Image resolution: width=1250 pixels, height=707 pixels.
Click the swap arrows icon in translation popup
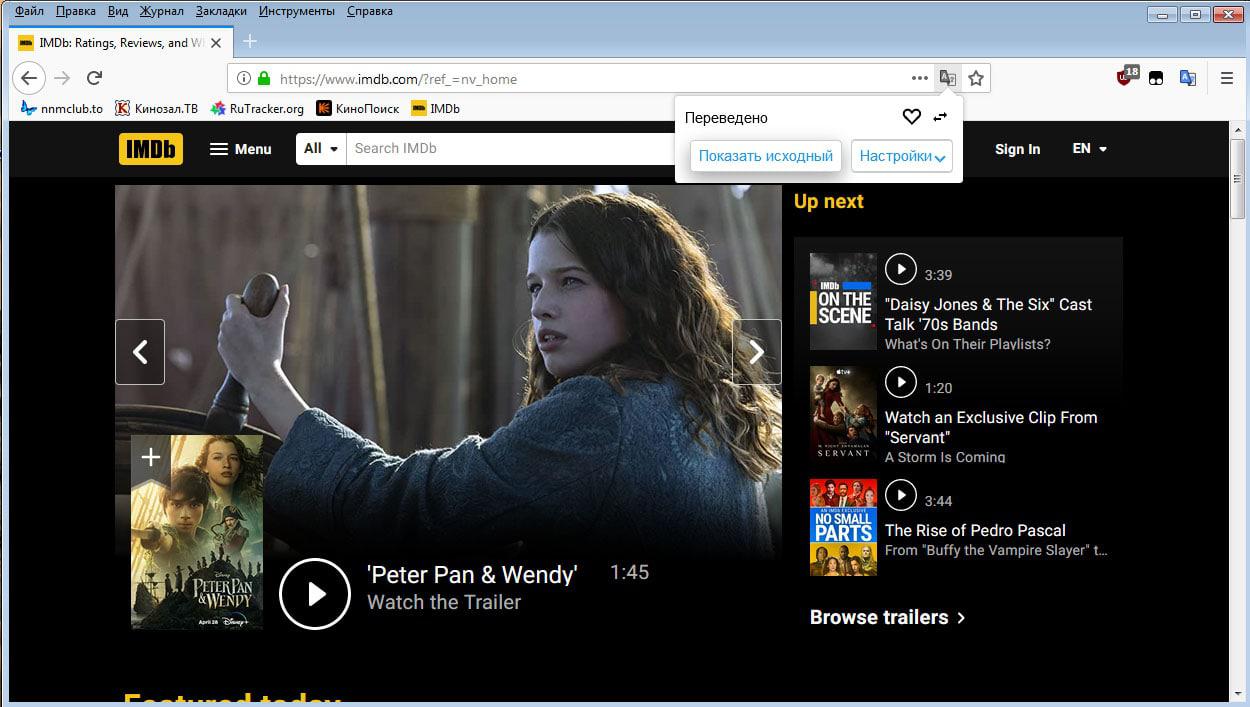tap(939, 117)
